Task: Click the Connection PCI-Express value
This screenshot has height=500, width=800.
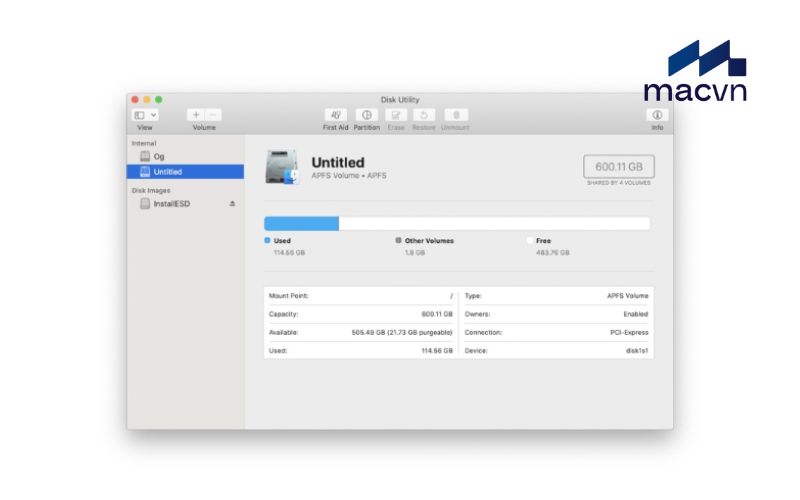Action: pyautogui.click(x=629, y=333)
